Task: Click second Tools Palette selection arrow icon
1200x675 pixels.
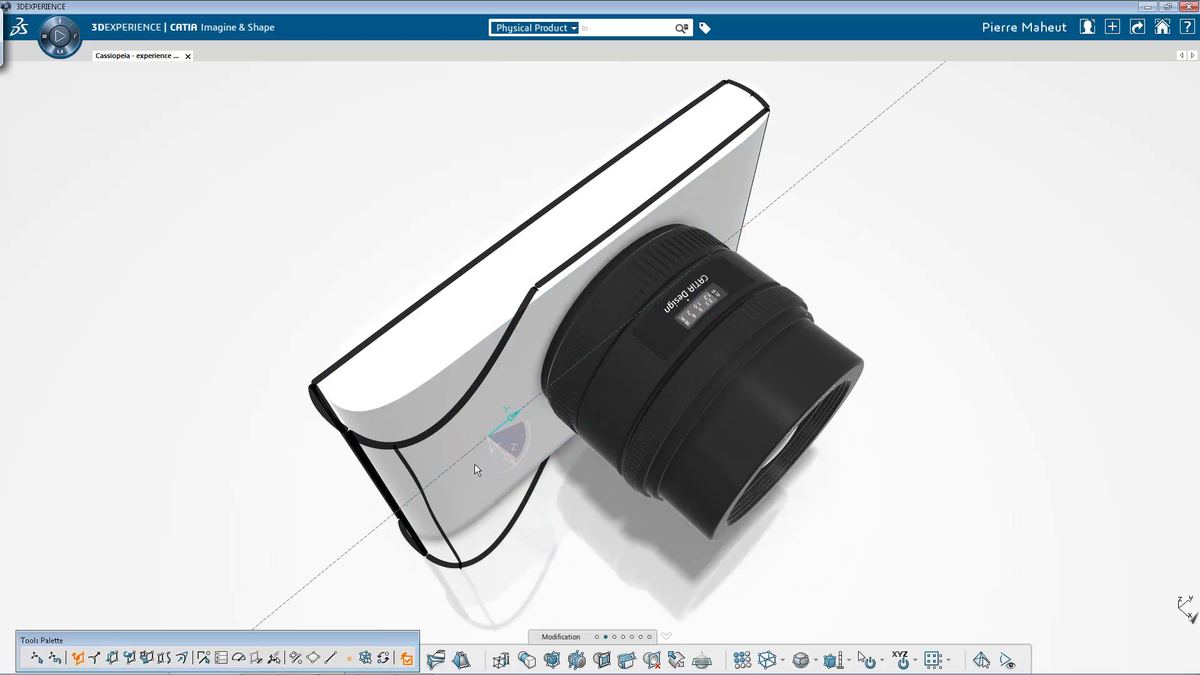Action: [x=55, y=658]
